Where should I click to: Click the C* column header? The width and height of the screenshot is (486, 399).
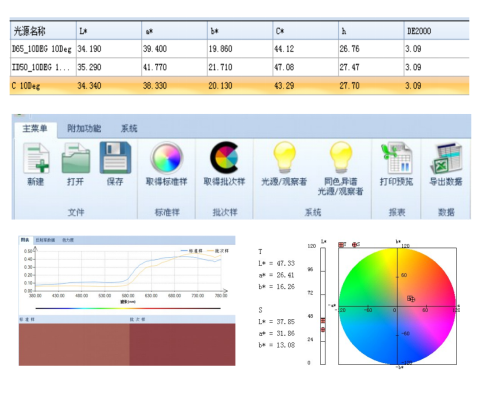click(306, 31)
